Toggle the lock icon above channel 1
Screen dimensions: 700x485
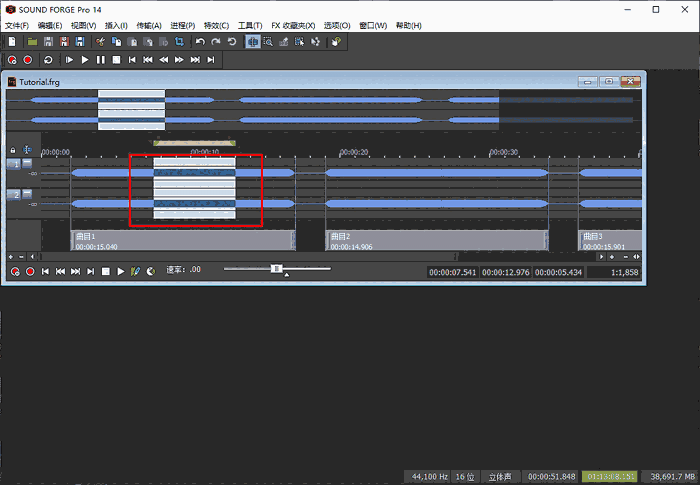coord(12,150)
